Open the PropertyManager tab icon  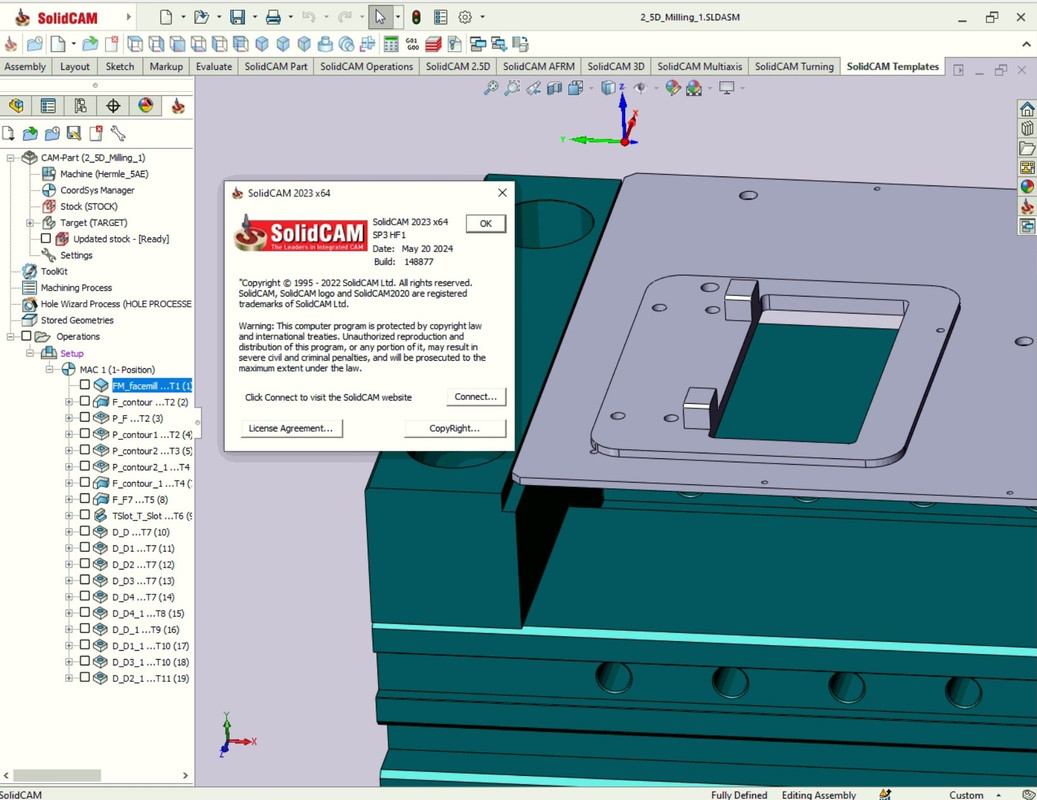(x=48, y=106)
